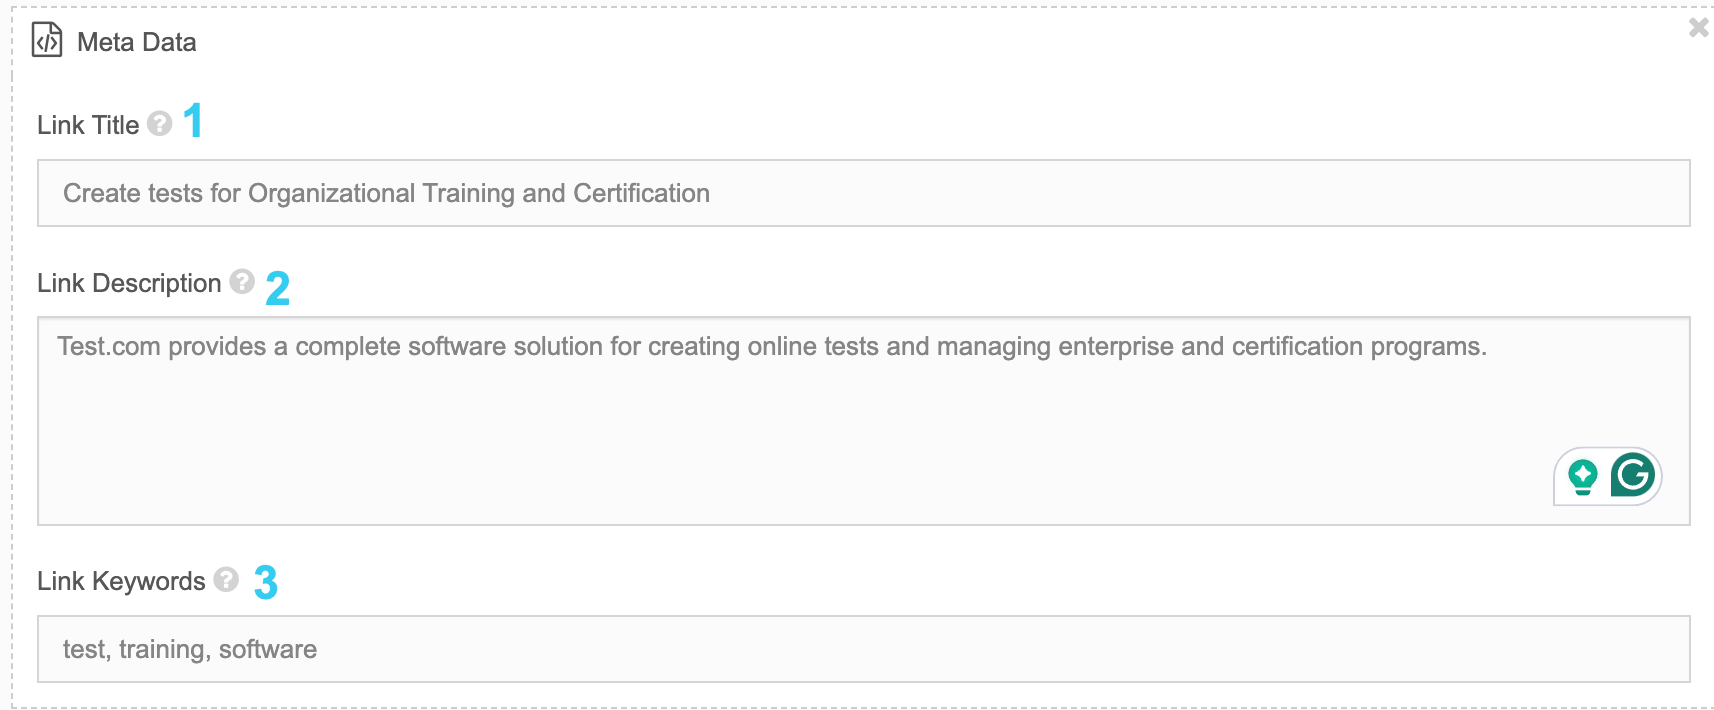Click the blue number 2 marker
This screenshot has width=1714, height=710.
[x=278, y=289]
